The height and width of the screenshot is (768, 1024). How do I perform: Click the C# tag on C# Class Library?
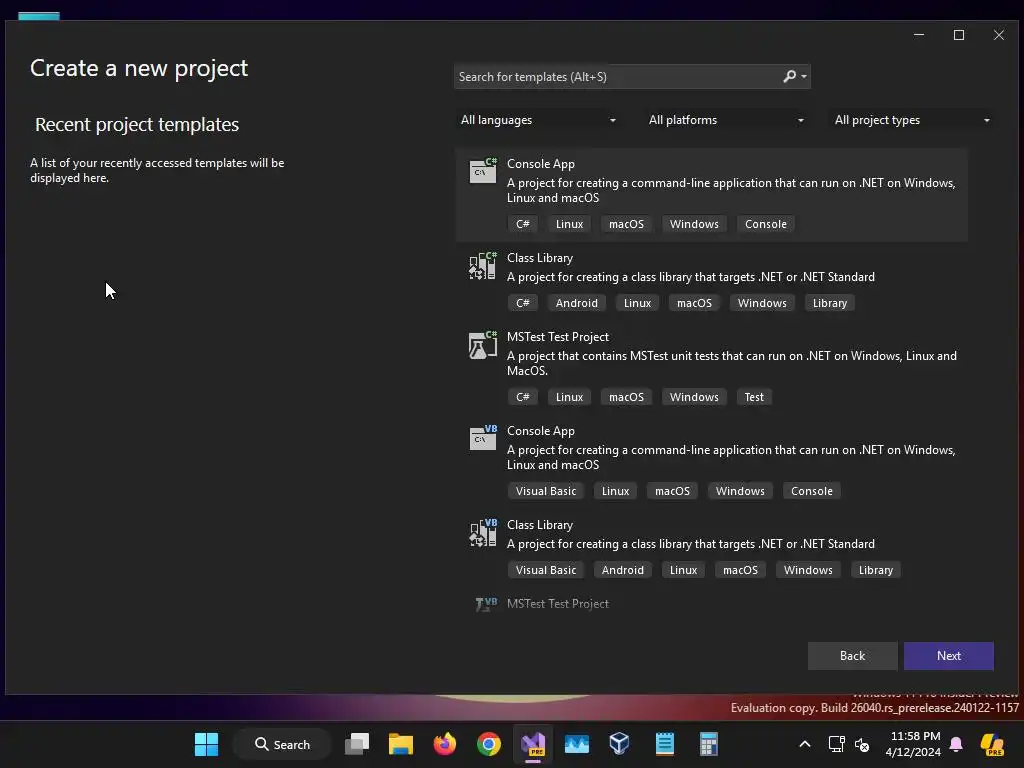coord(522,303)
